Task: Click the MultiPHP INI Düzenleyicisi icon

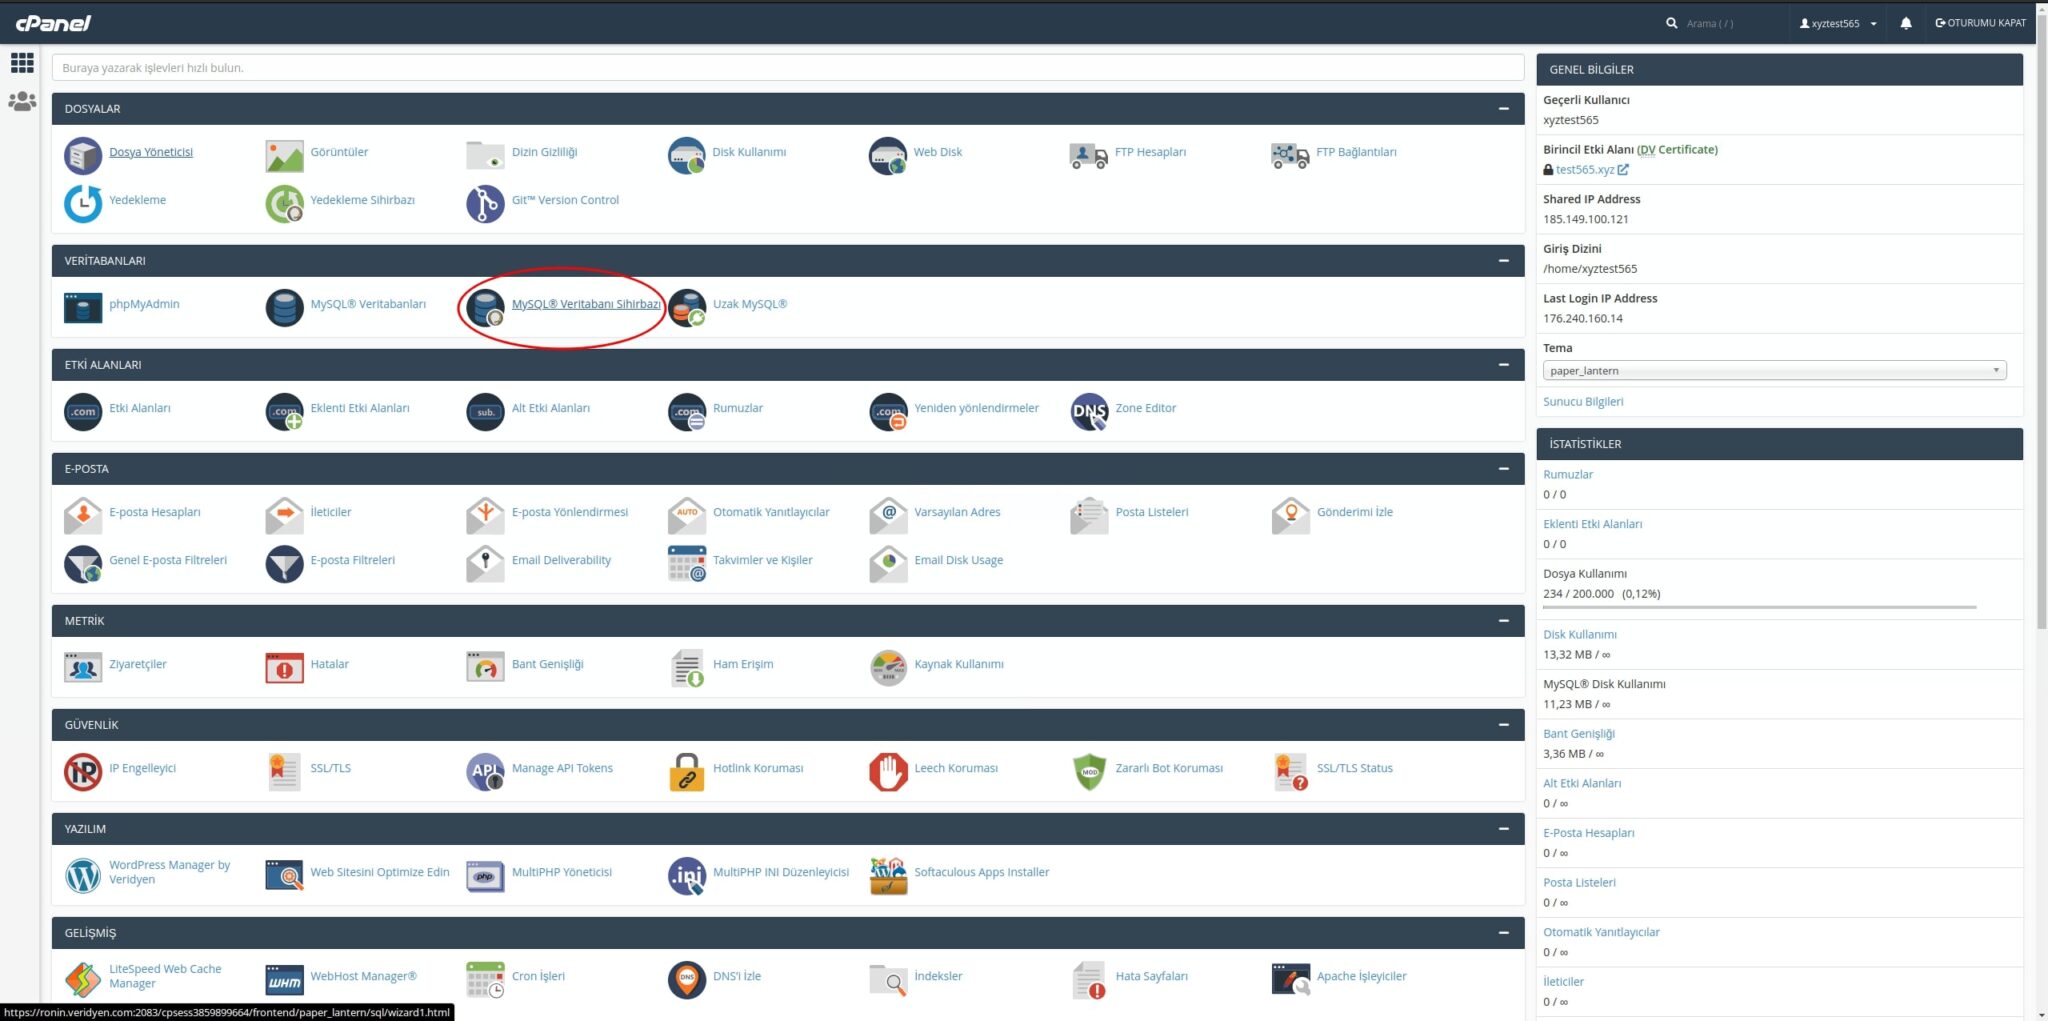Action: (687, 876)
